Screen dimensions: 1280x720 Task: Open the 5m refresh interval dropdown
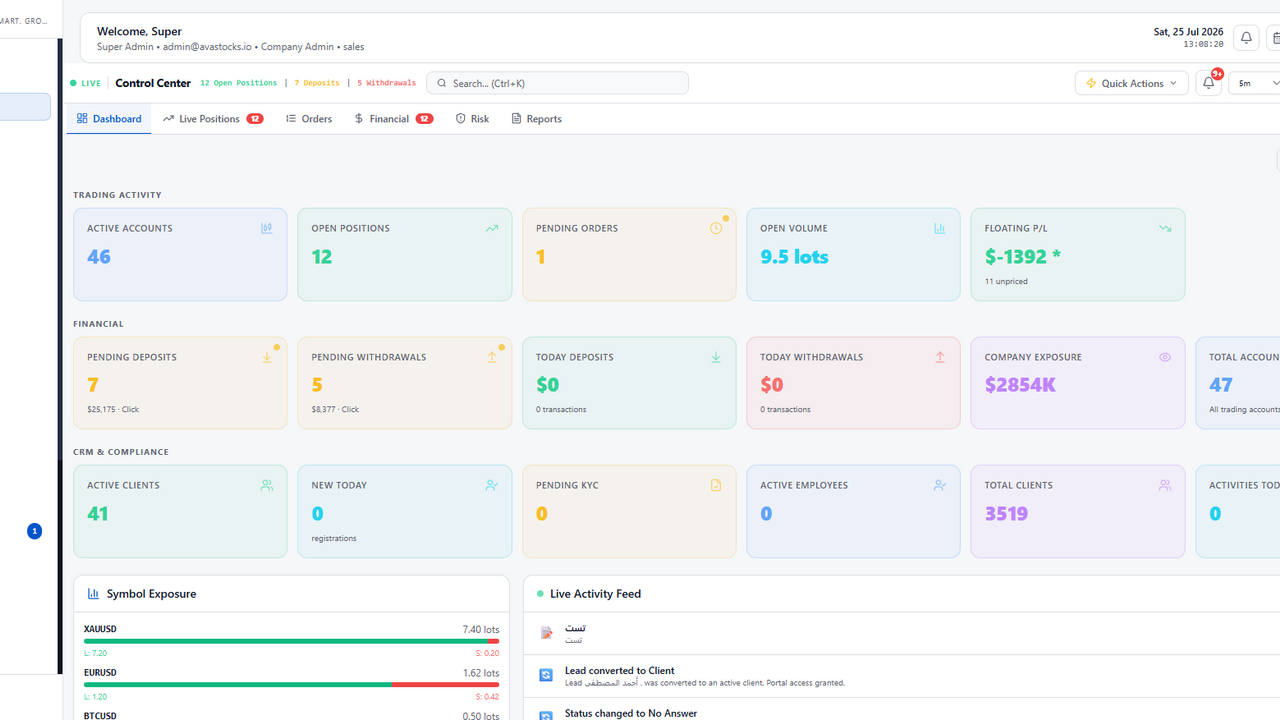(x=1255, y=83)
